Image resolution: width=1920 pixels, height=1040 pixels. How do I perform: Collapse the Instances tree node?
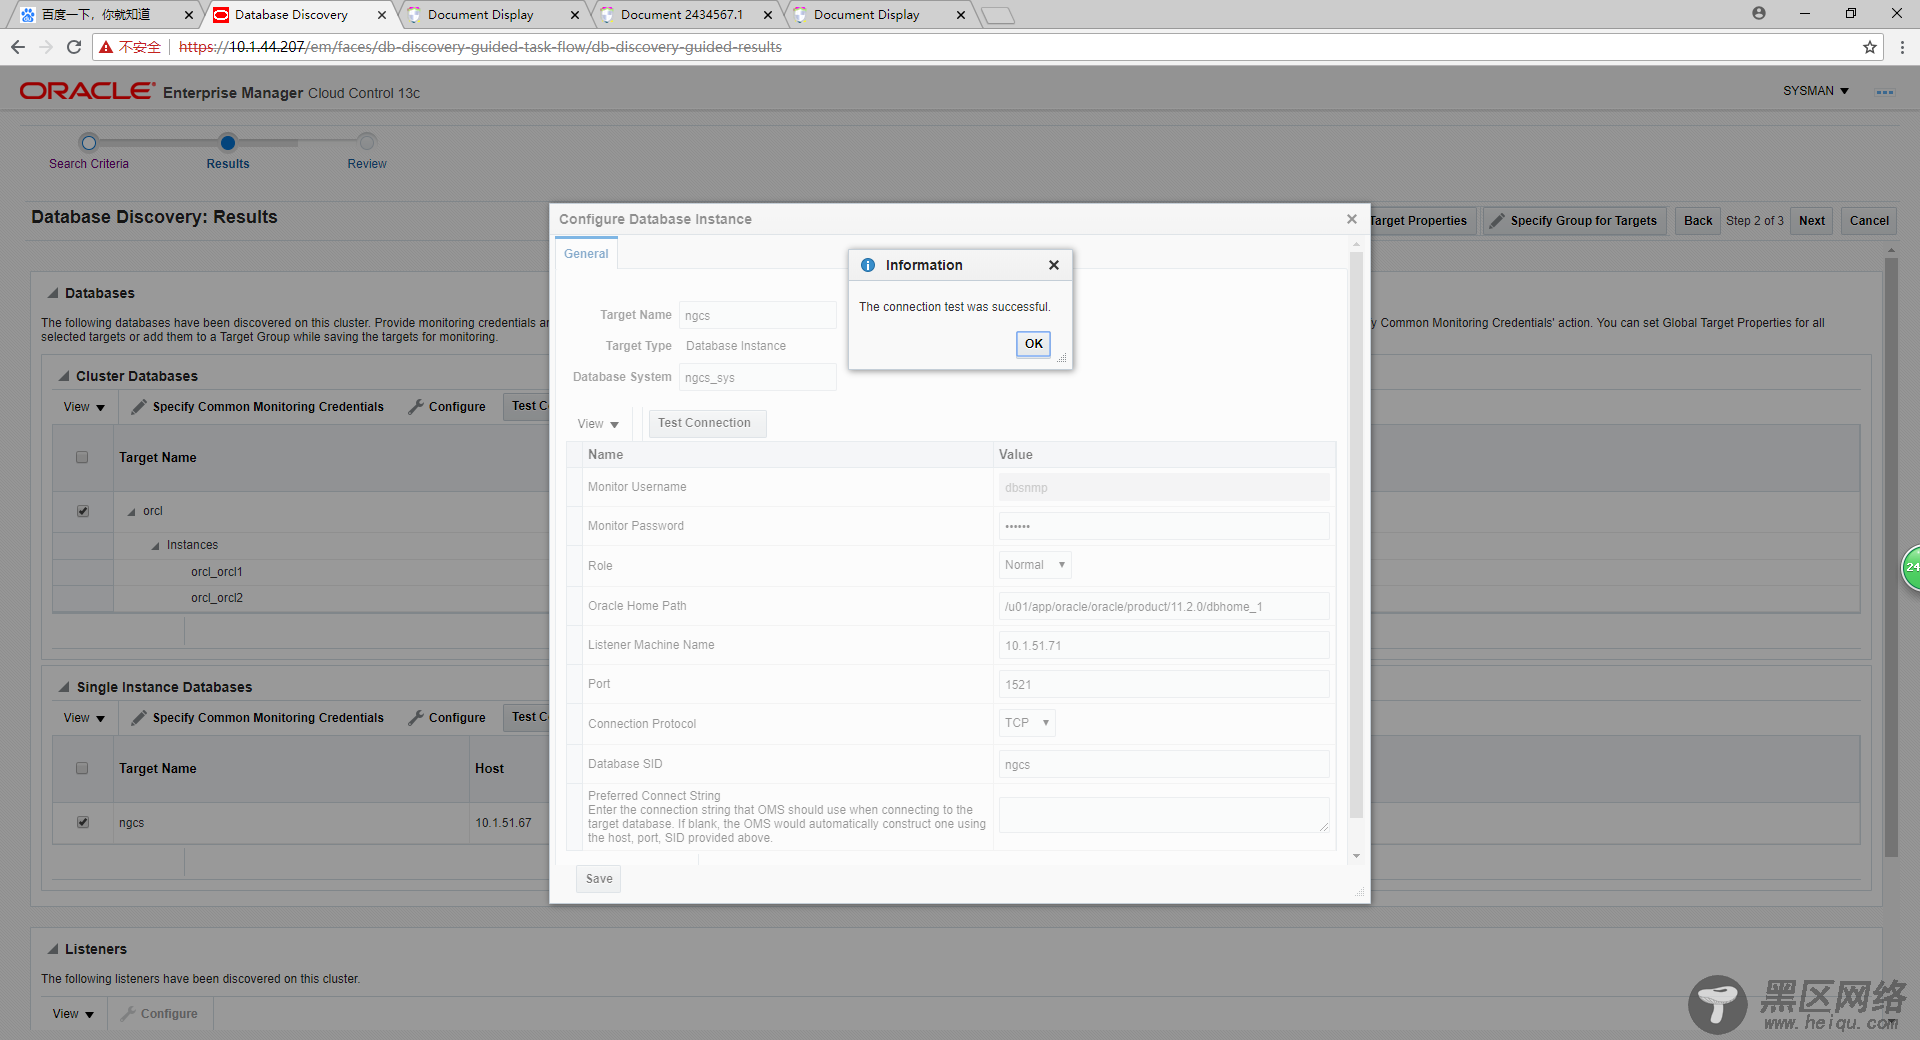155,546
